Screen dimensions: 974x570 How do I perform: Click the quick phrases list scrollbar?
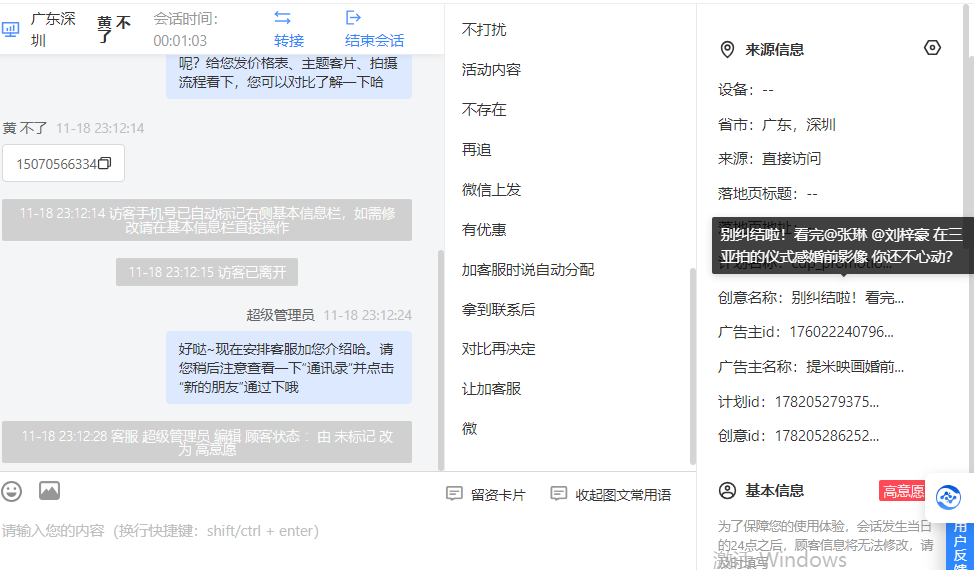coord(693,366)
